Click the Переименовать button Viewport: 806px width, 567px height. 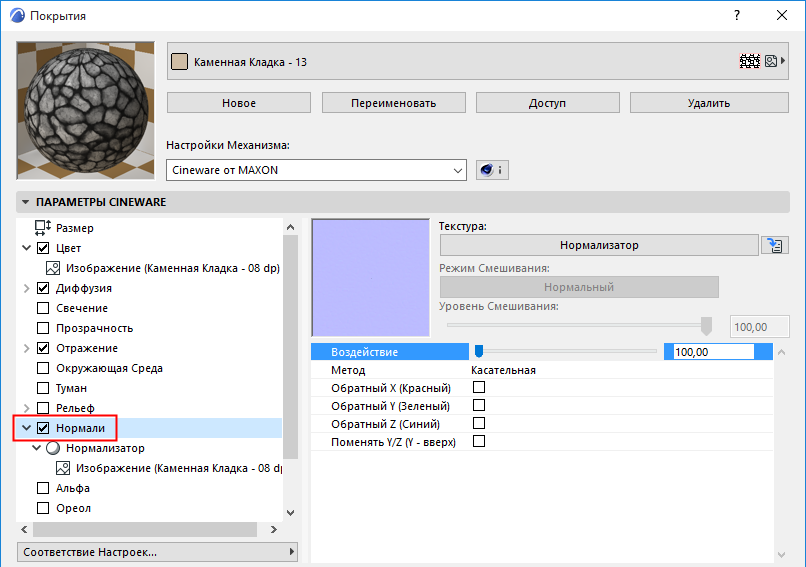coord(394,103)
